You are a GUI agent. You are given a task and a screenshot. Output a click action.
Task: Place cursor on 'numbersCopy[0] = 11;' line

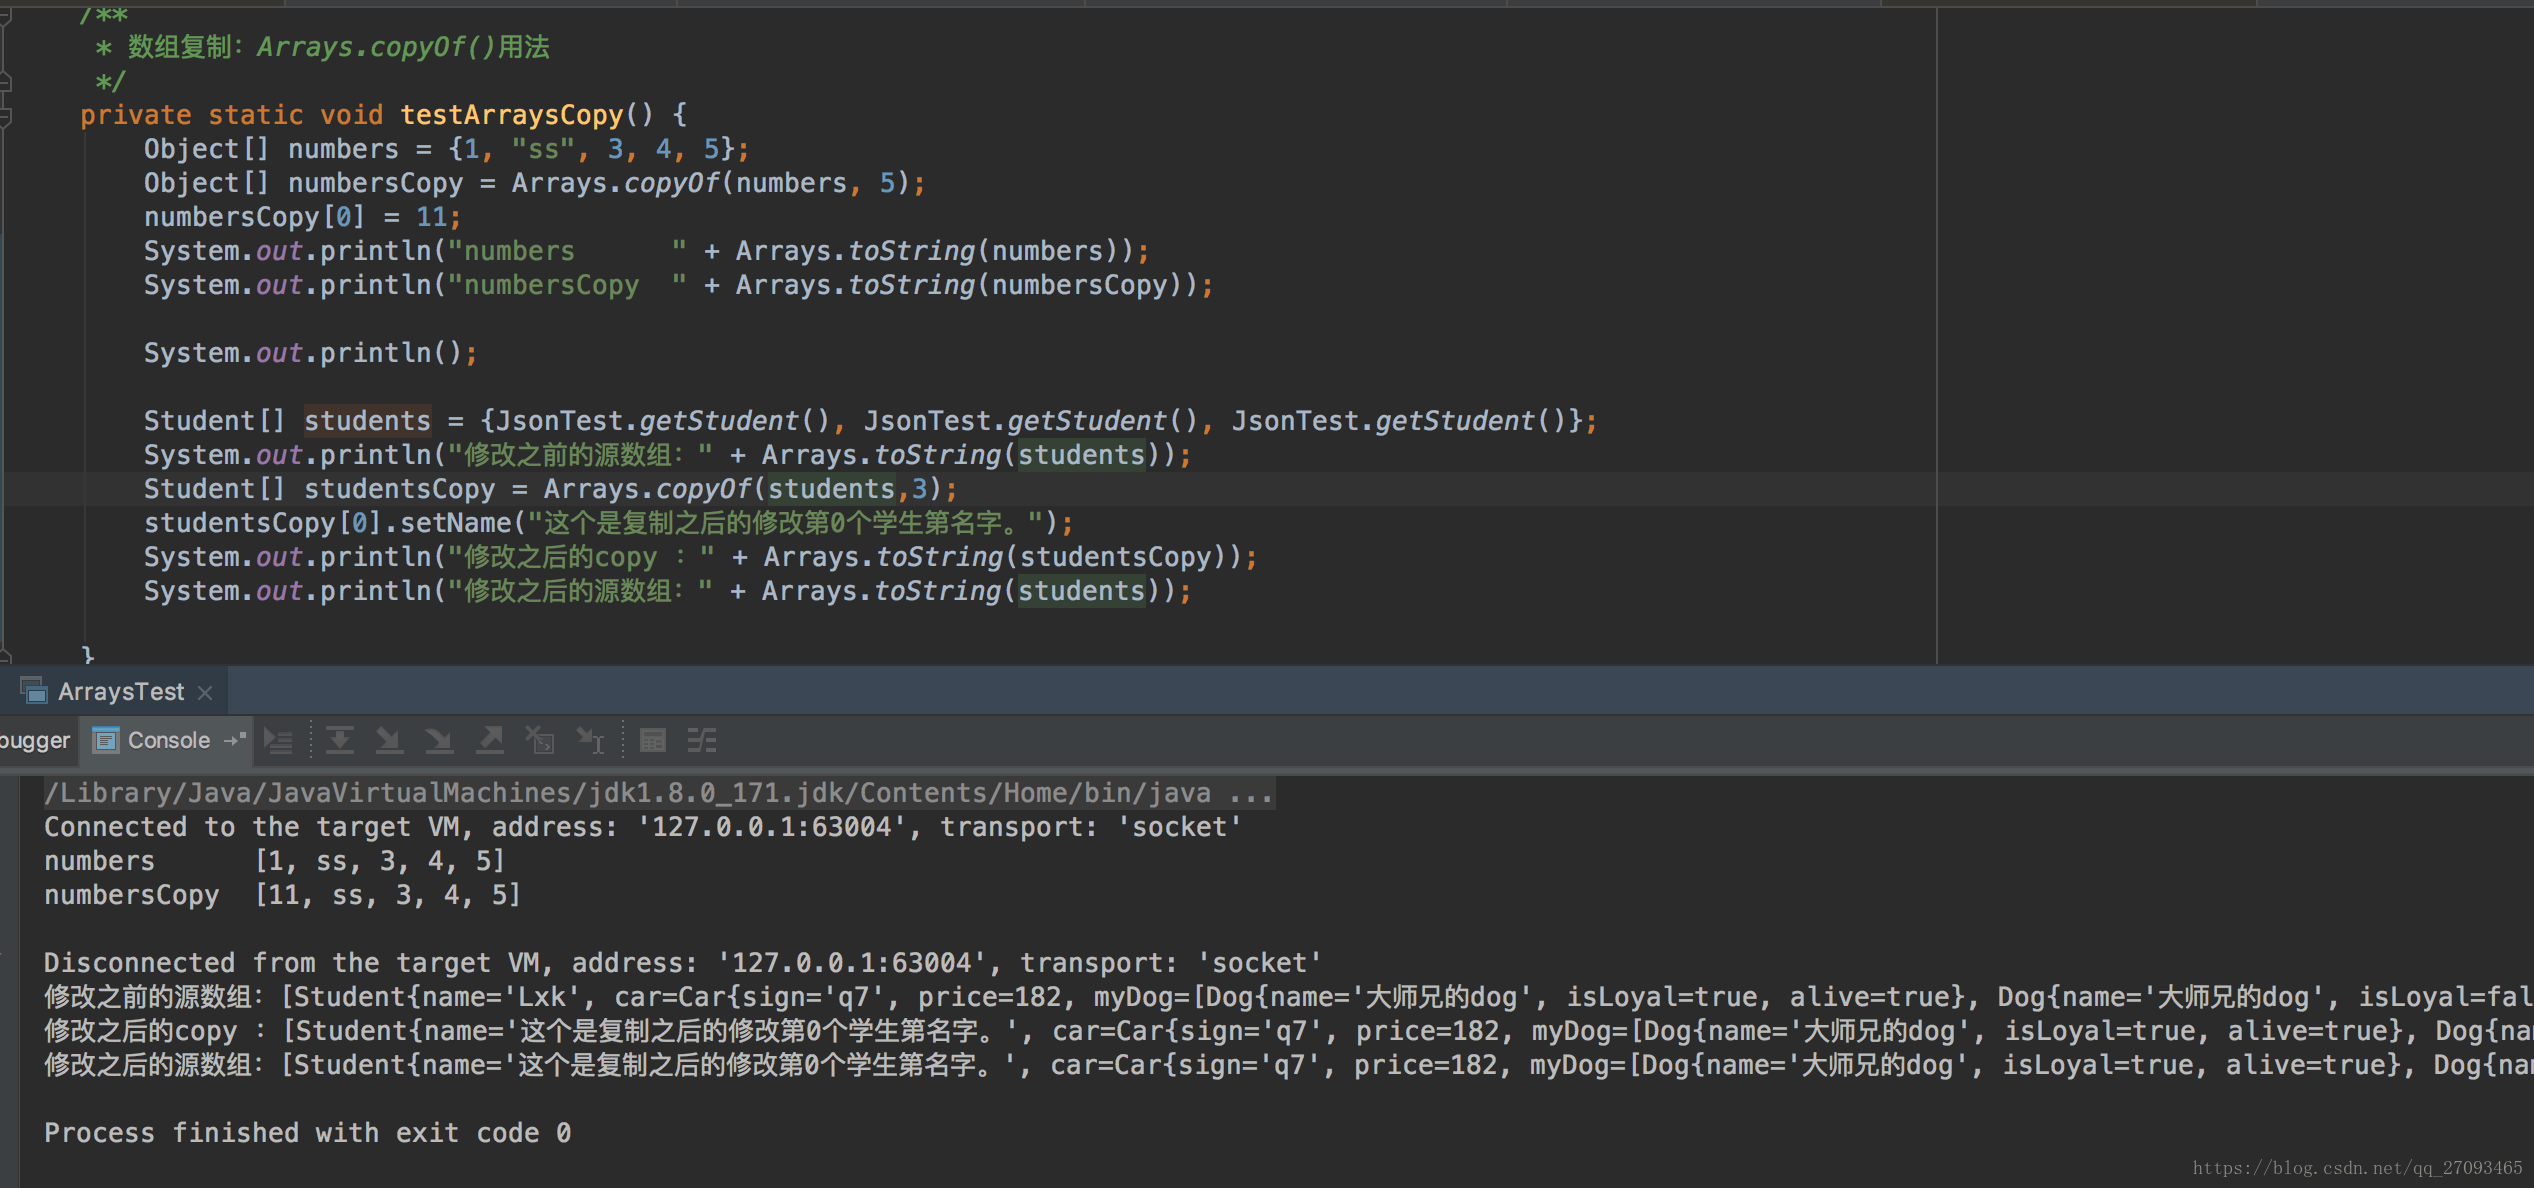303,217
